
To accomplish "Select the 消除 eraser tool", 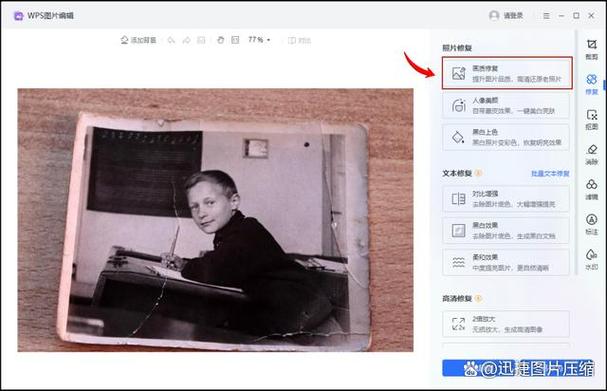I will 592,154.
